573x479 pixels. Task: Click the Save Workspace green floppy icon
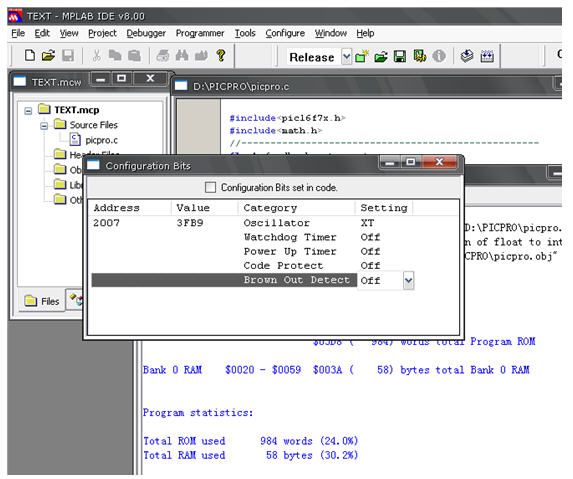coord(399,57)
